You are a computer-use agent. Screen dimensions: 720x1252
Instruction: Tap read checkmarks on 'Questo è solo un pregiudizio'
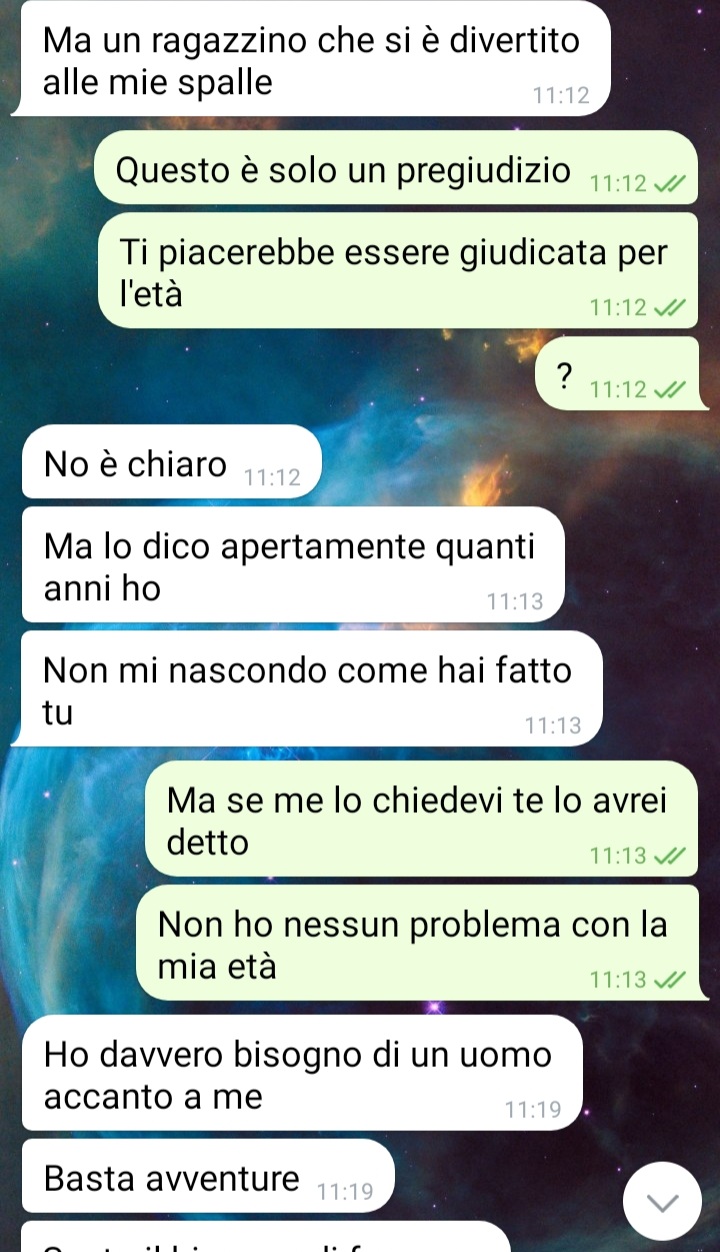pyautogui.click(x=667, y=184)
